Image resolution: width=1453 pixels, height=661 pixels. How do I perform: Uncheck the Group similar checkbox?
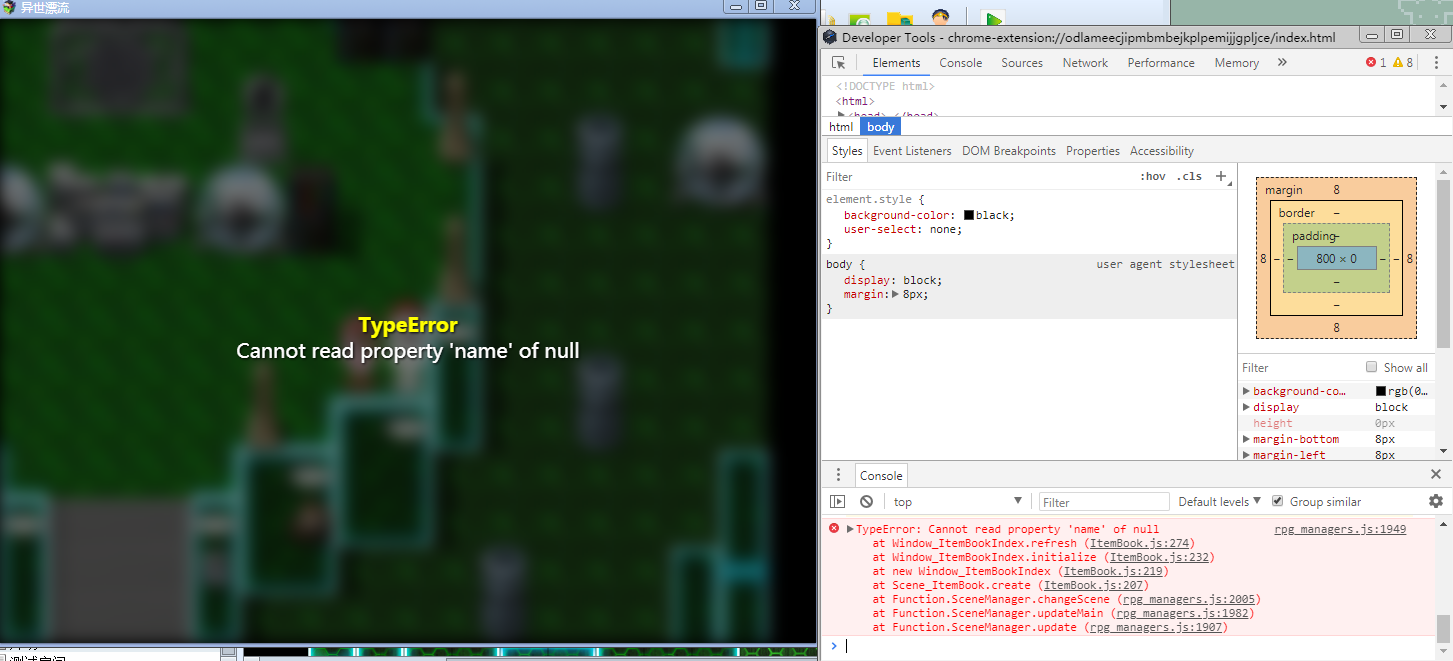coord(1277,501)
